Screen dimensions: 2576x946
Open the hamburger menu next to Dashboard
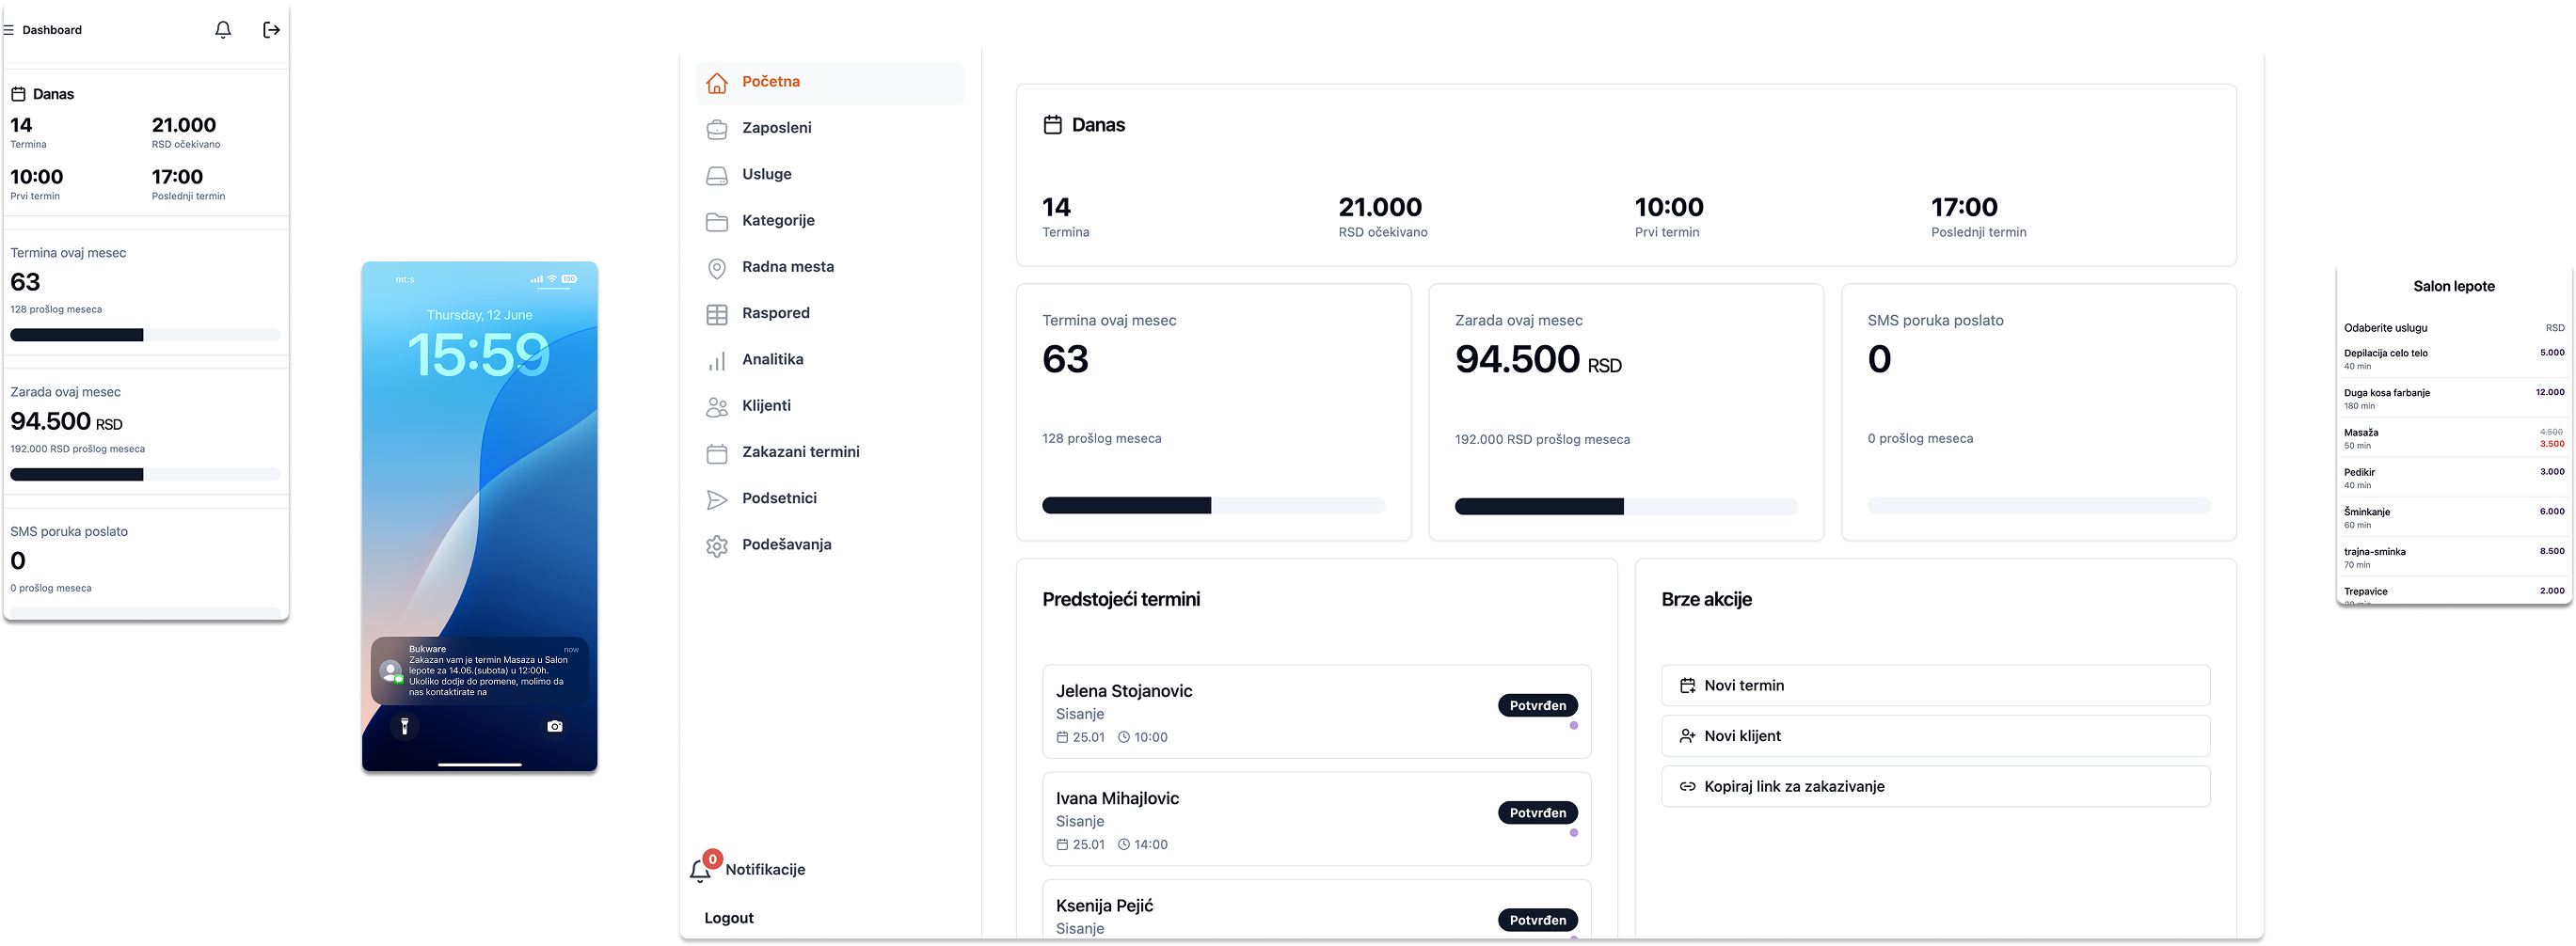click(x=8, y=30)
